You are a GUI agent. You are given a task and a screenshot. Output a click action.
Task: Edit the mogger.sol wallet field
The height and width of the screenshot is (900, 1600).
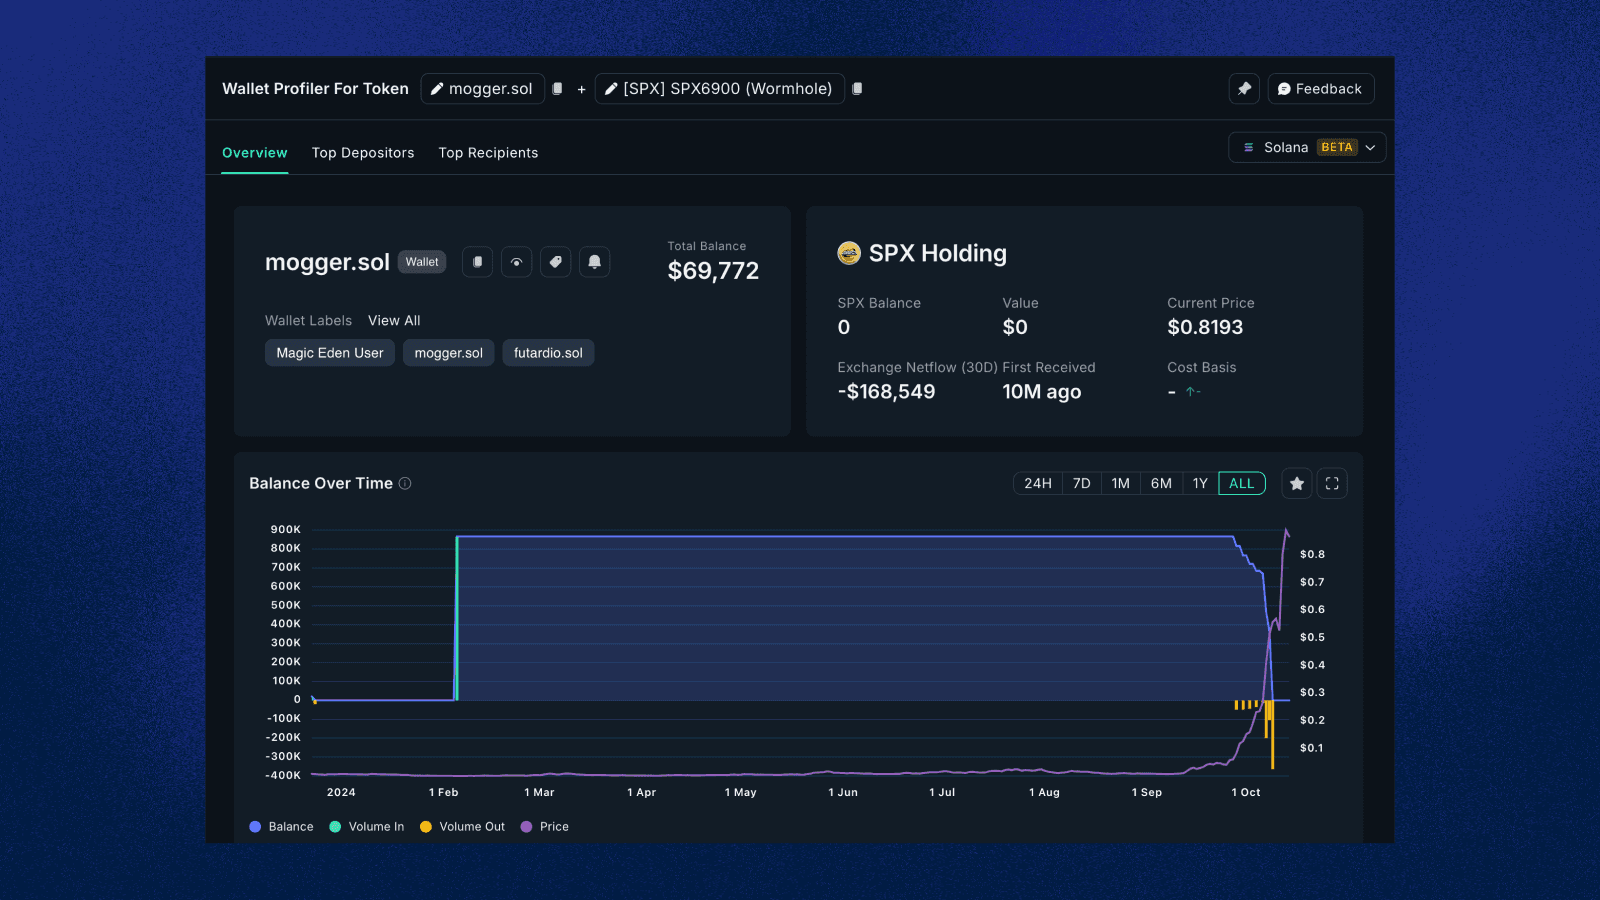pos(483,89)
